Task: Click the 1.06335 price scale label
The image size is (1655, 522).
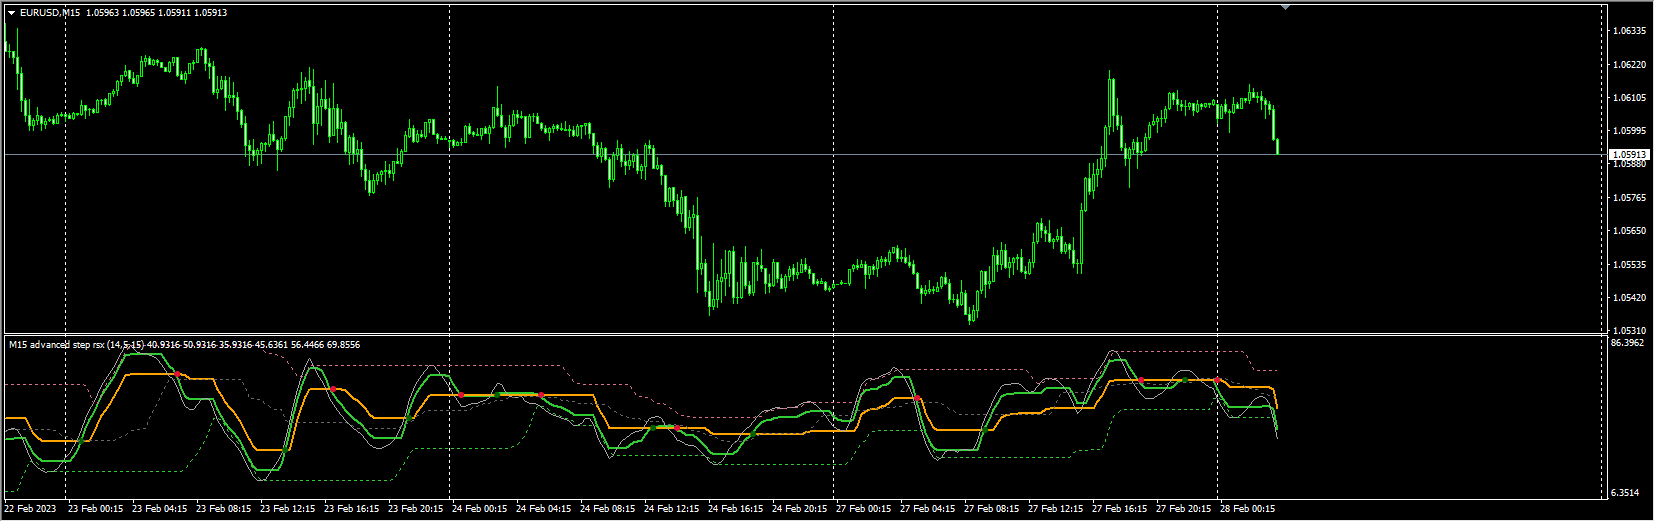Action: (x=1629, y=31)
